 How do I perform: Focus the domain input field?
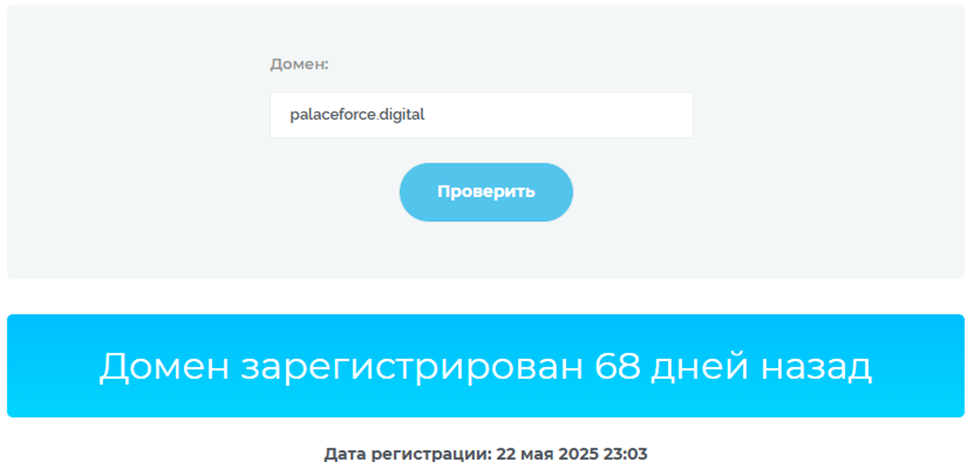coord(481,115)
